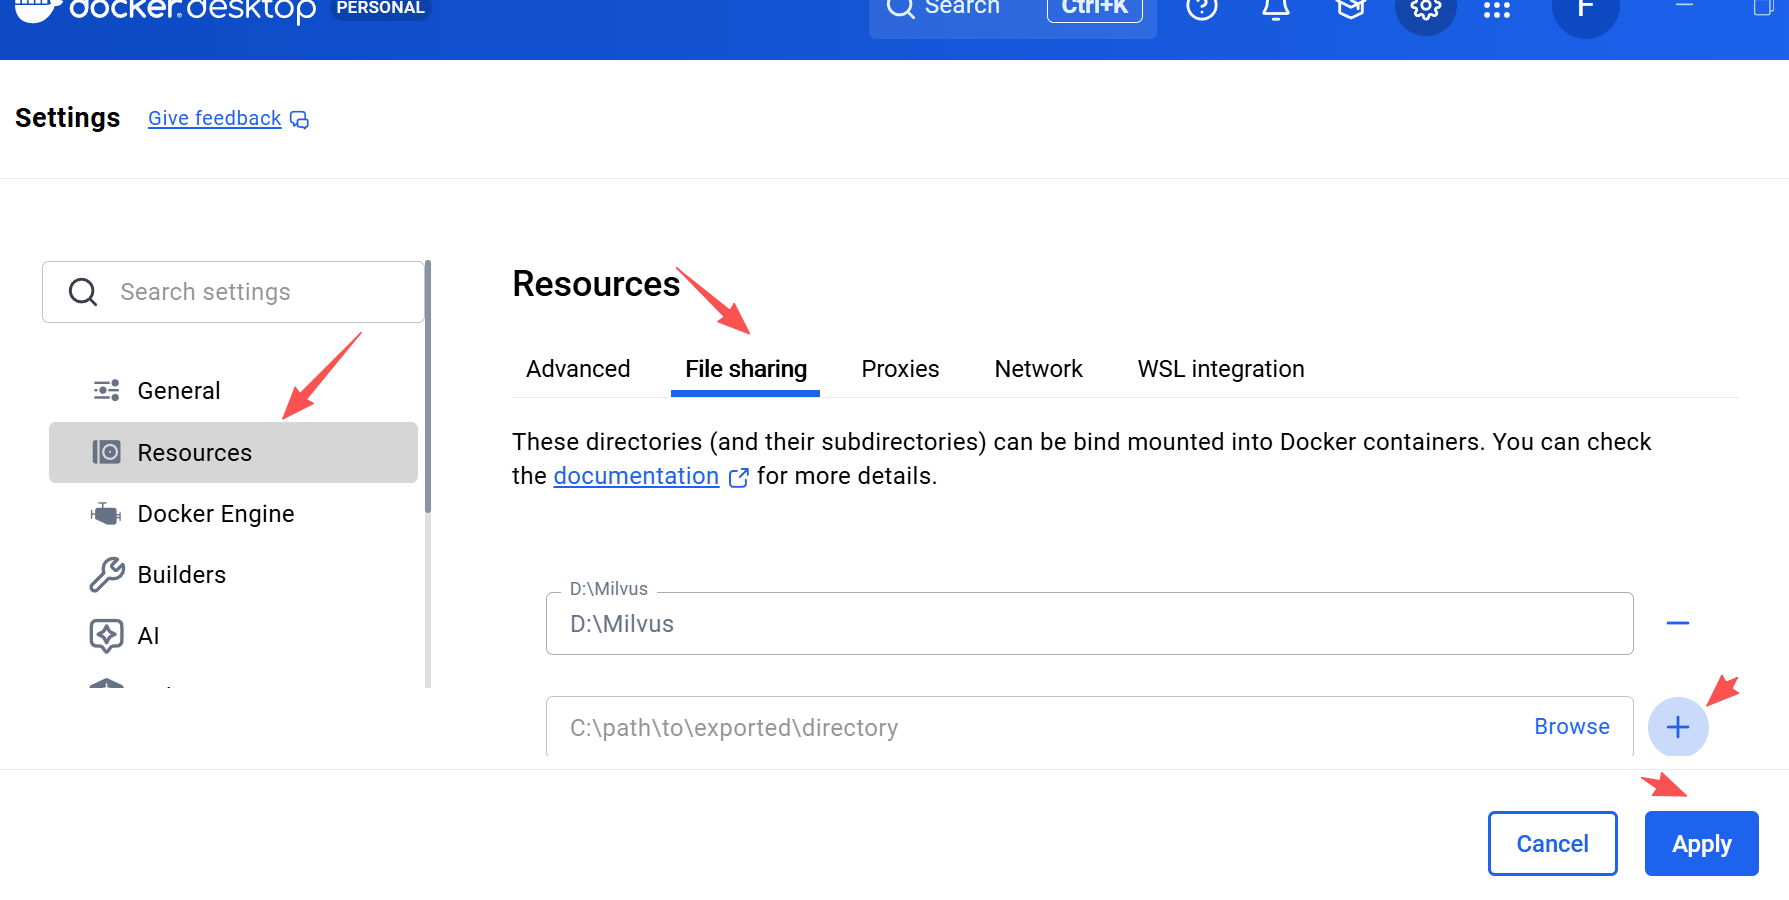Remove D:\Milvus with the minus icon

(1678, 623)
